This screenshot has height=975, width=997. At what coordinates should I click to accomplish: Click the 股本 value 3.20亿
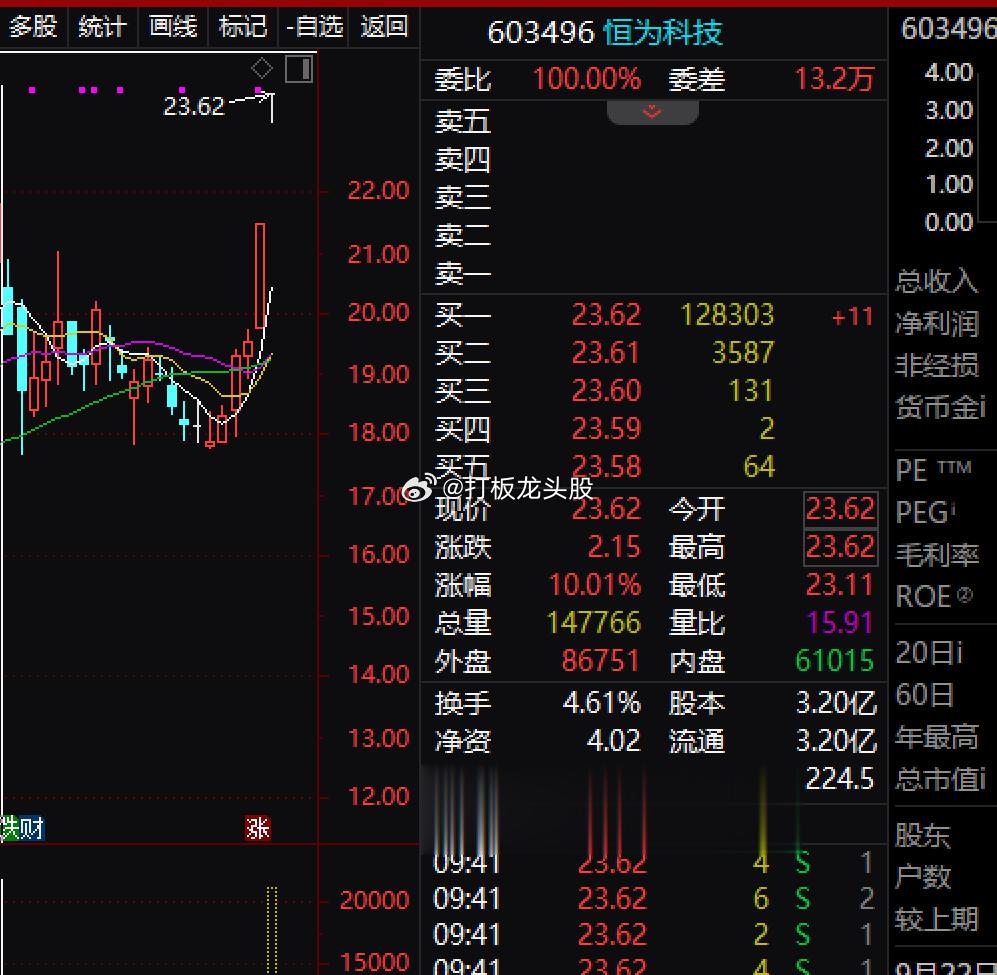pyautogui.click(x=836, y=703)
